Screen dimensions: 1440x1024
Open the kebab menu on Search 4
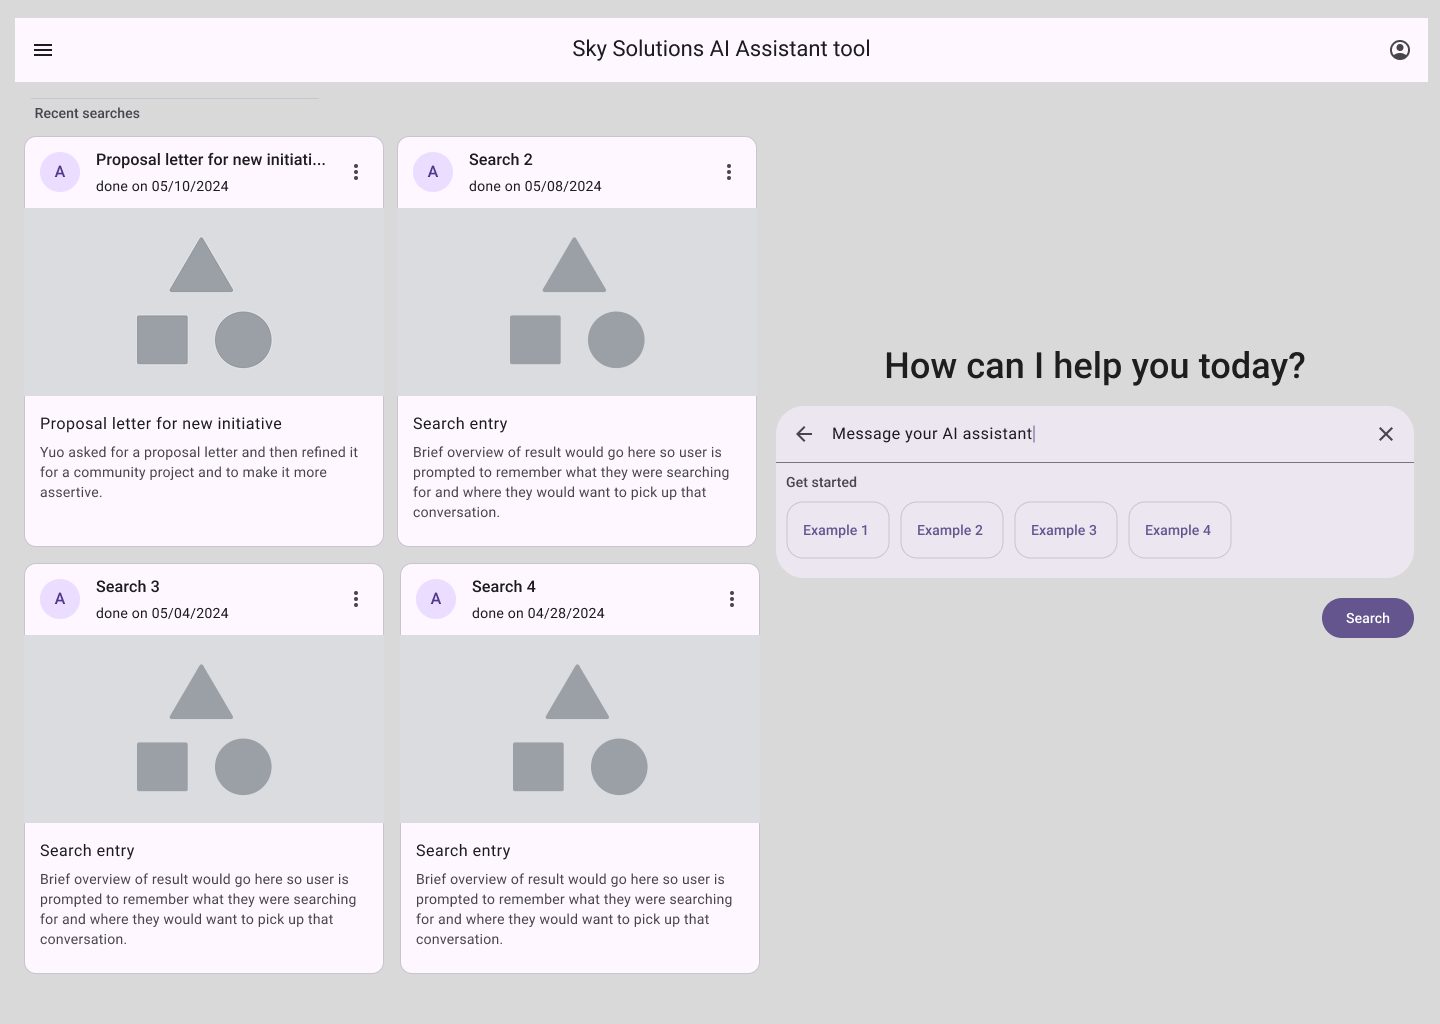(x=732, y=599)
